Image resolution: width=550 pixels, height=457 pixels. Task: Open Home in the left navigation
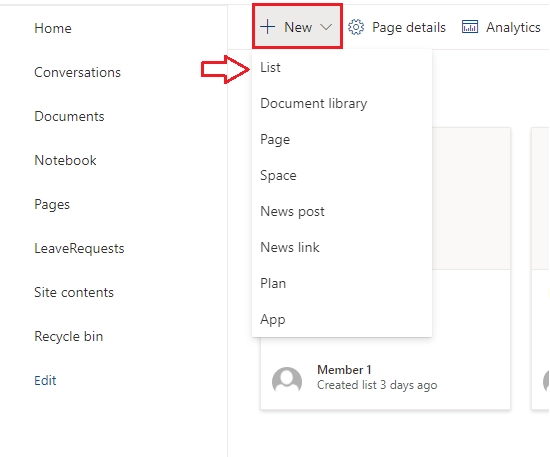pos(53,28)
